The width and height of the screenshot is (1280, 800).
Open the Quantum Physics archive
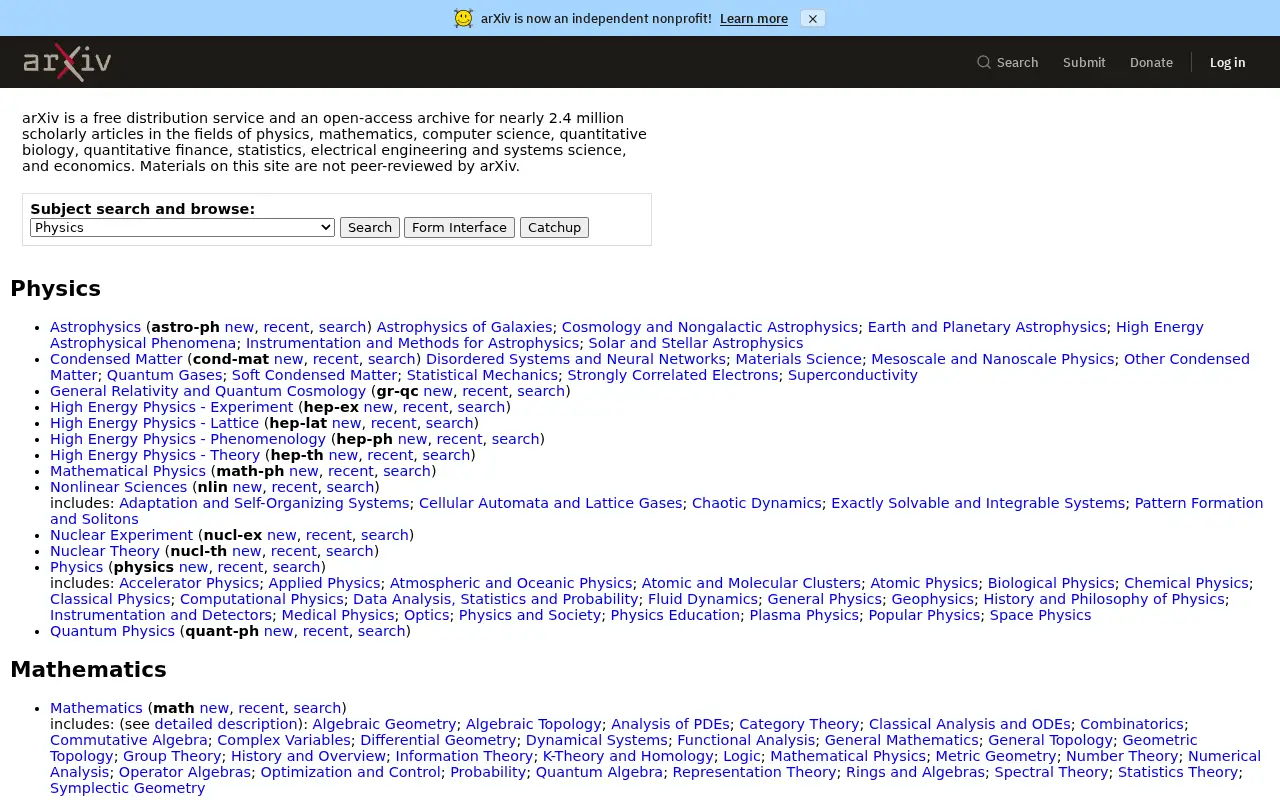pyautogui.click(x=112, y=631)
